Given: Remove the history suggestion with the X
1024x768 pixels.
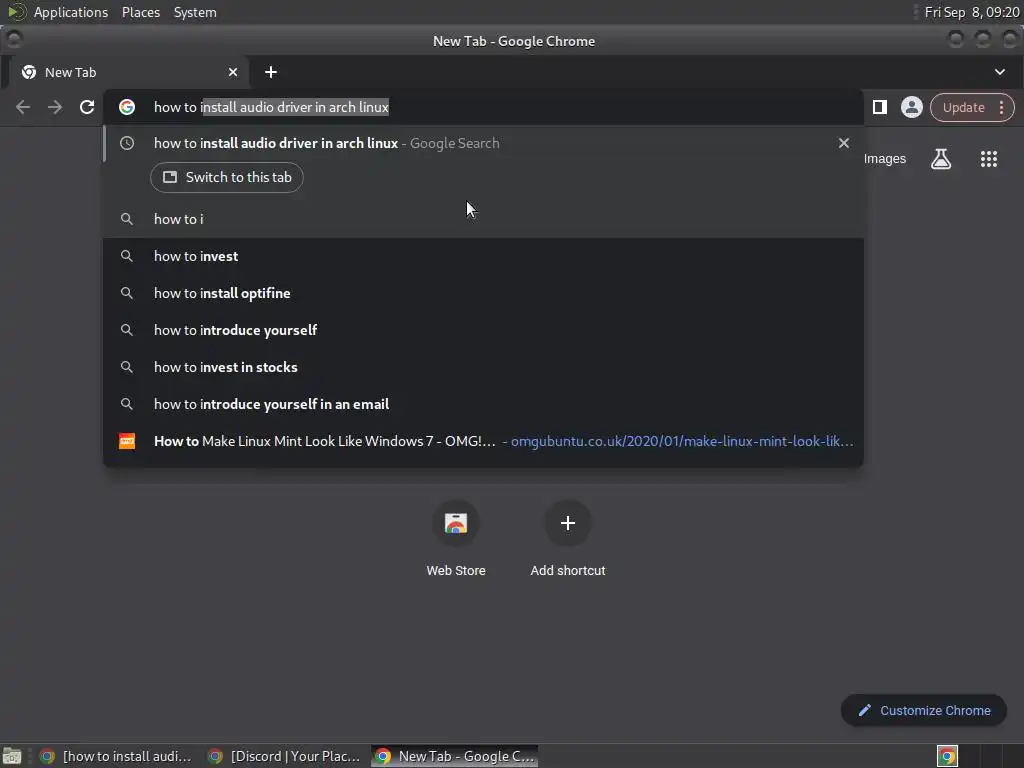Looking at the screenshot, I should click(x=844, y=143).
